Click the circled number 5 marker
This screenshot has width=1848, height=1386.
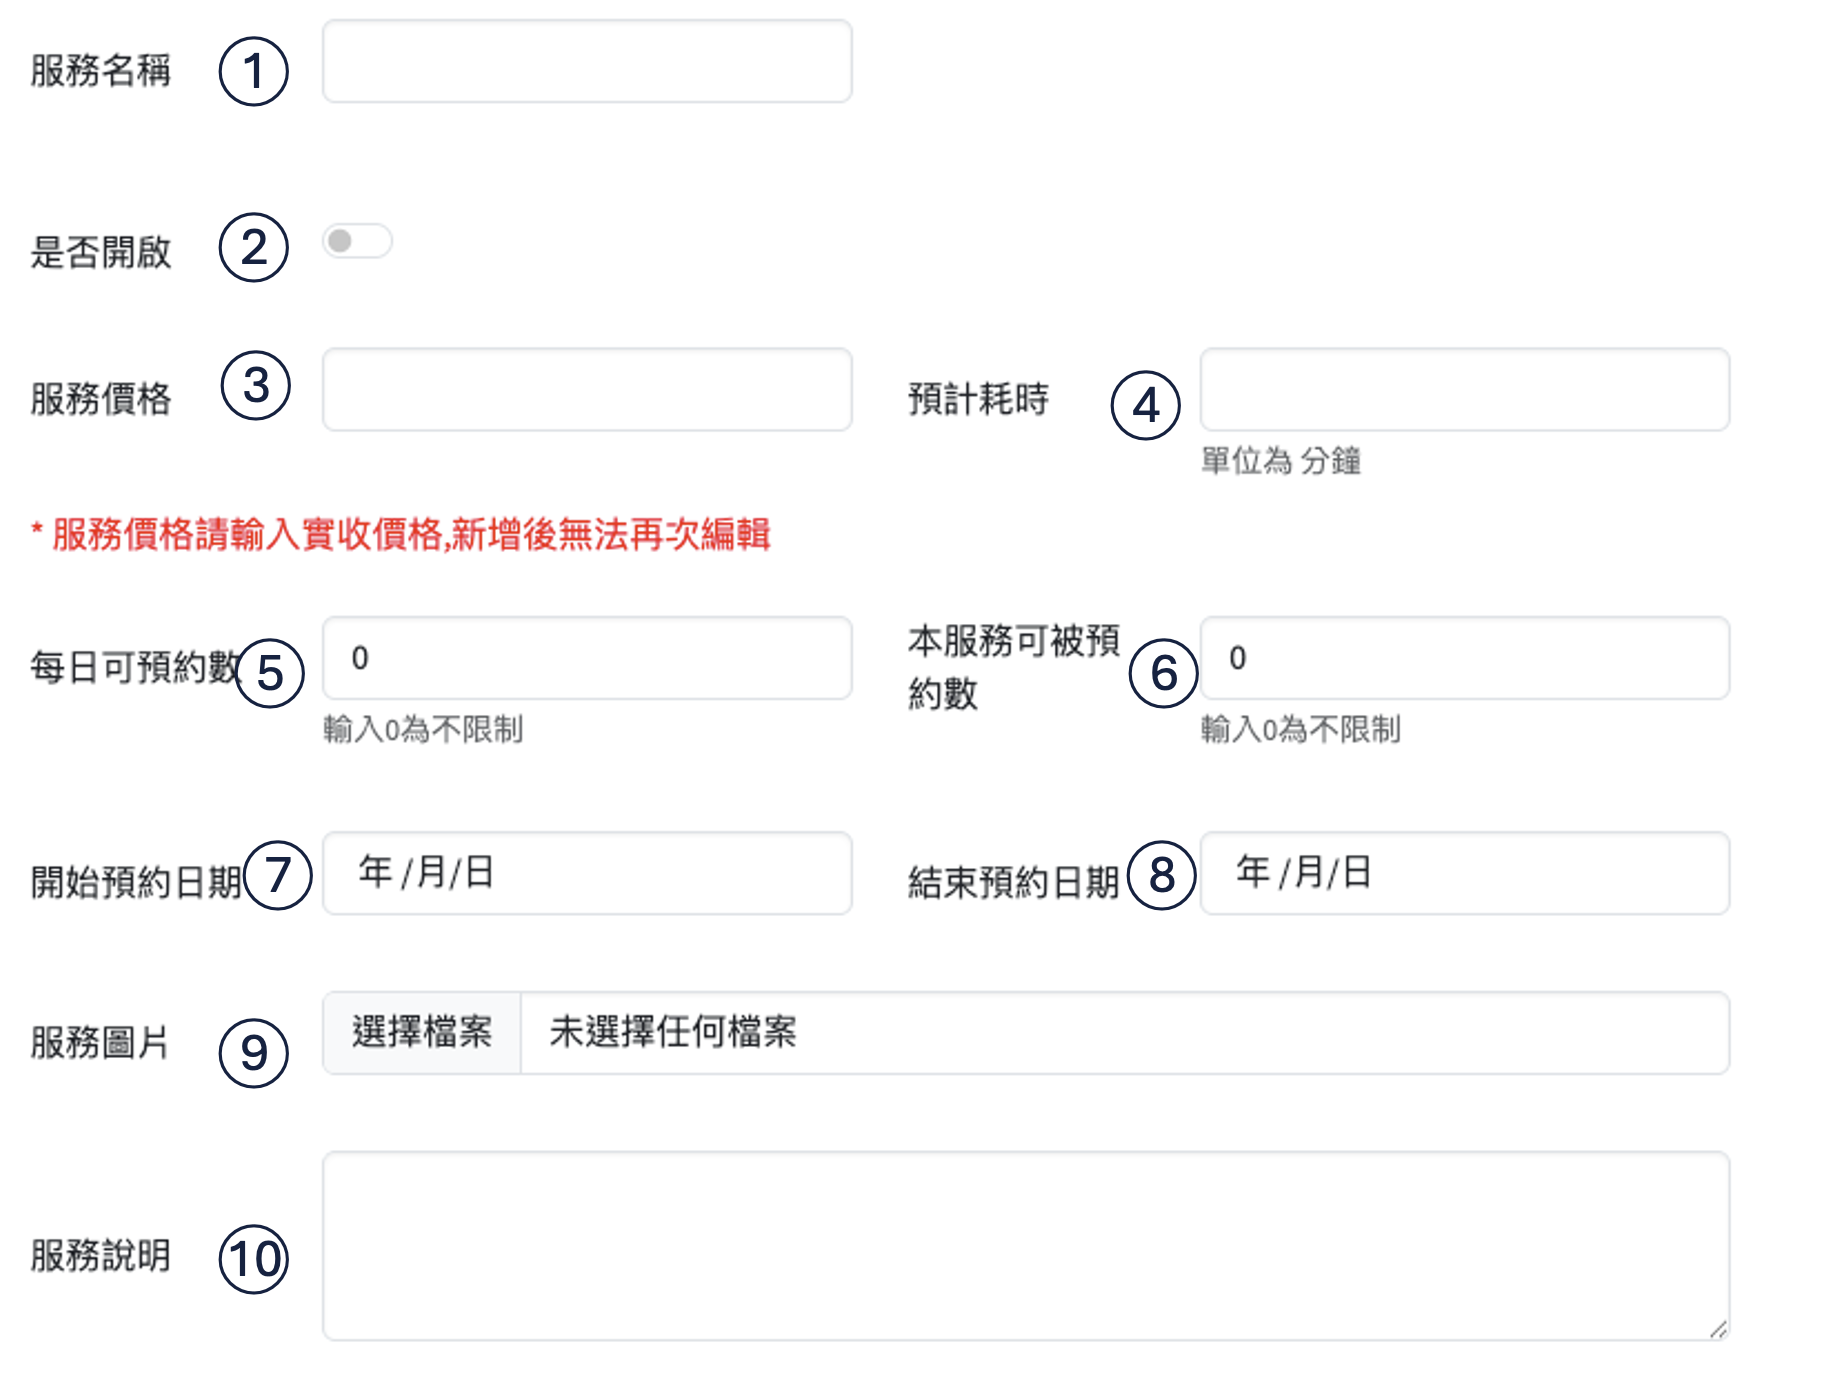[270, 673]
